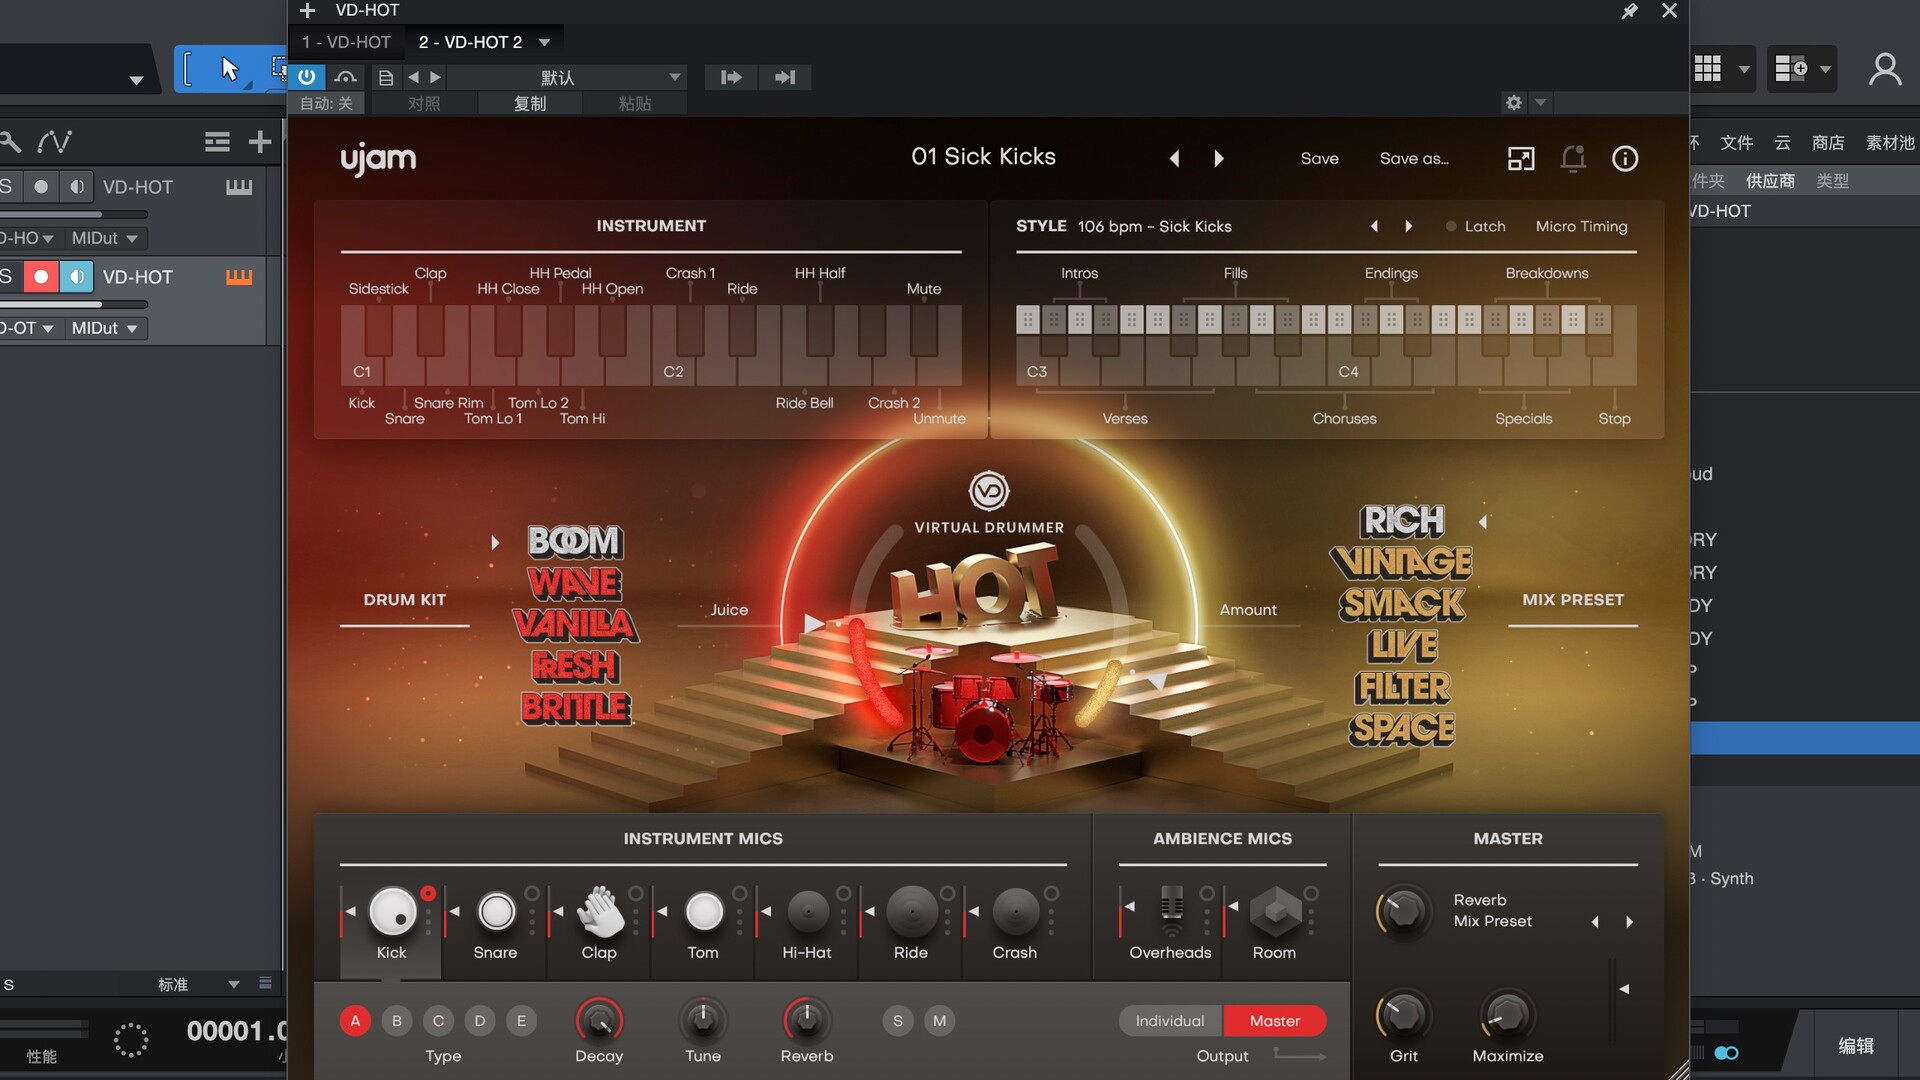Select kick type C
1920x1080 pixels.
[438, 1021]
